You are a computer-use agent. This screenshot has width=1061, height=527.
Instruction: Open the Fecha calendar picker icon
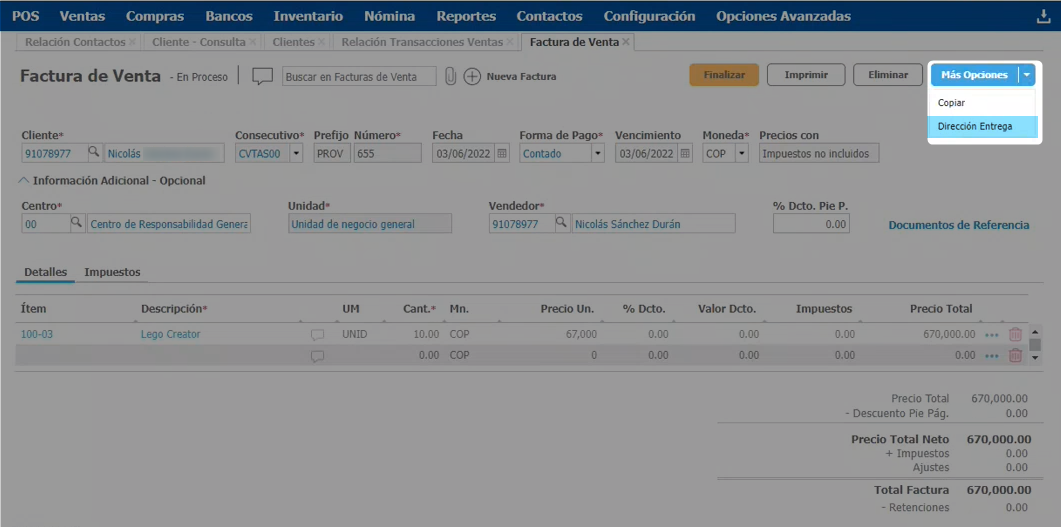502,153
